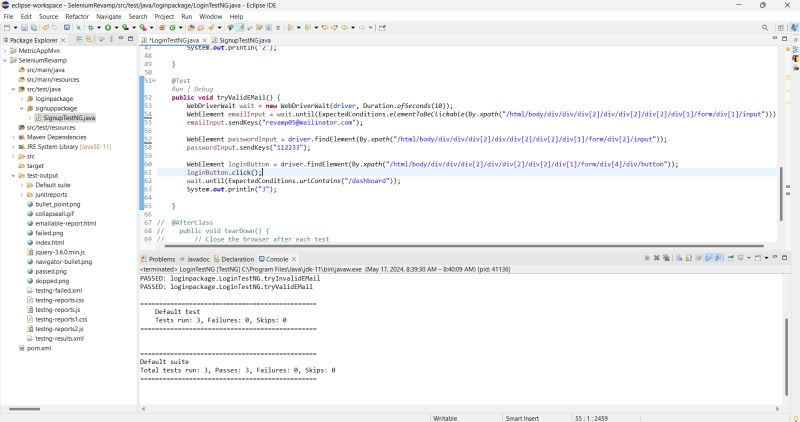
Task: Open the Run button dropdown arrow
Action: pos(116,28)
